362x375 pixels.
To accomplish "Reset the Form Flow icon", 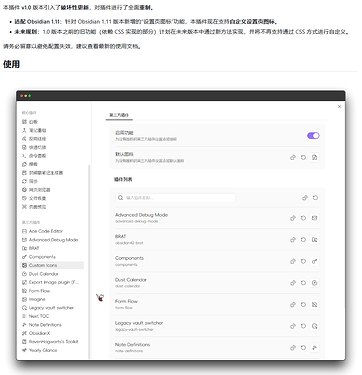I will (303, 305).
